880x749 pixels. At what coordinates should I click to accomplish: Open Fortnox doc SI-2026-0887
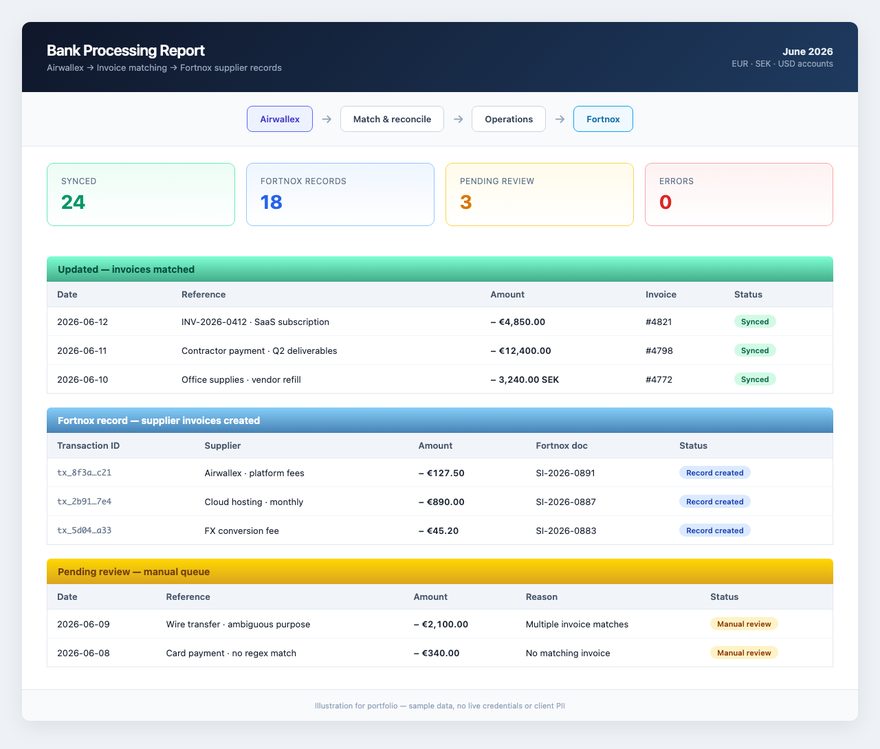click(x=566, y=502)
